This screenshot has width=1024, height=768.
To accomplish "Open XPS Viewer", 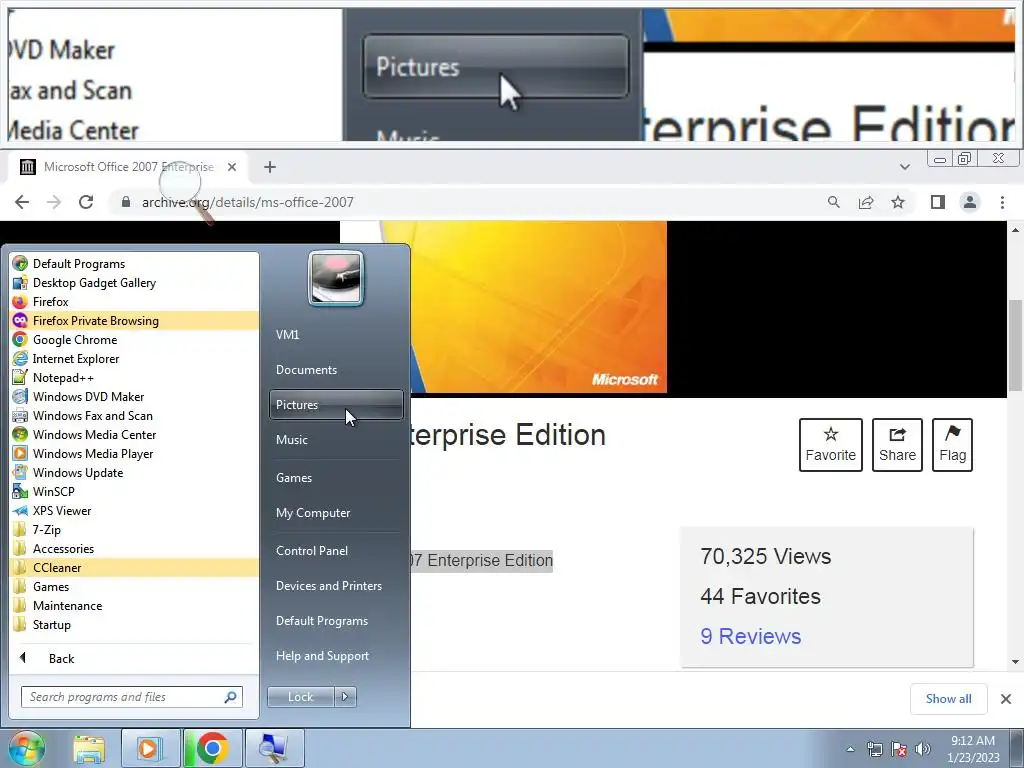I will pos(135,511).
